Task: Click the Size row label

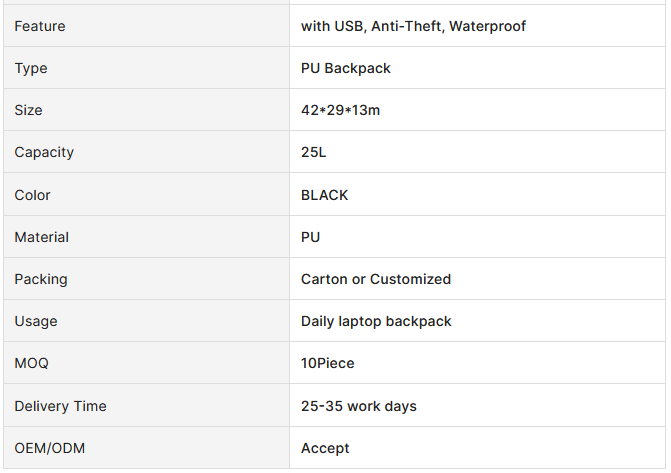Action: 28,110
